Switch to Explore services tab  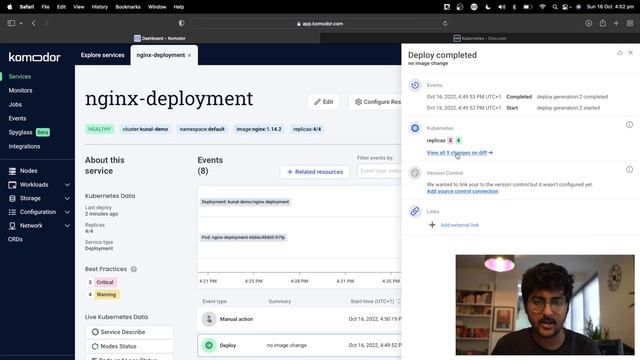(x=102, y=55)
